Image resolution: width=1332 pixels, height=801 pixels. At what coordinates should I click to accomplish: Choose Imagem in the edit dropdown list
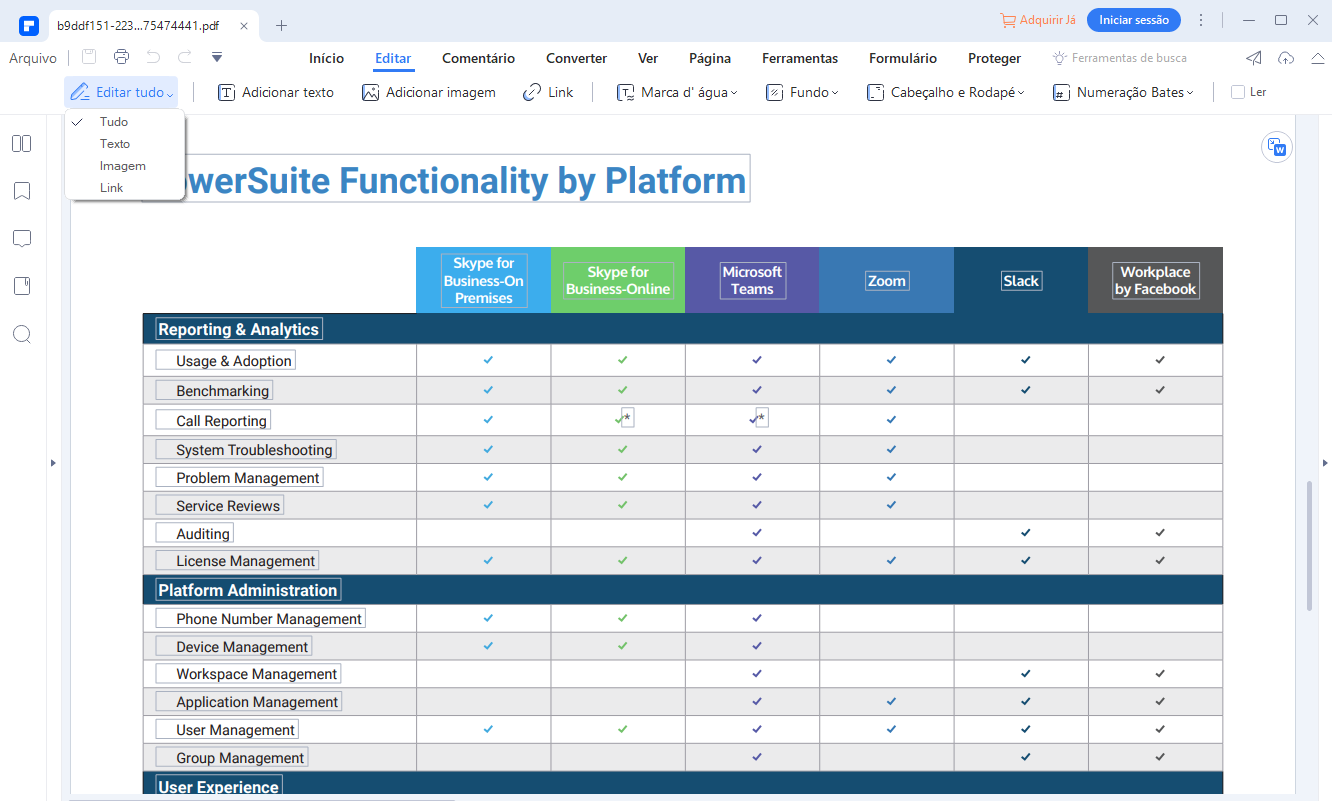pos(122,166)
